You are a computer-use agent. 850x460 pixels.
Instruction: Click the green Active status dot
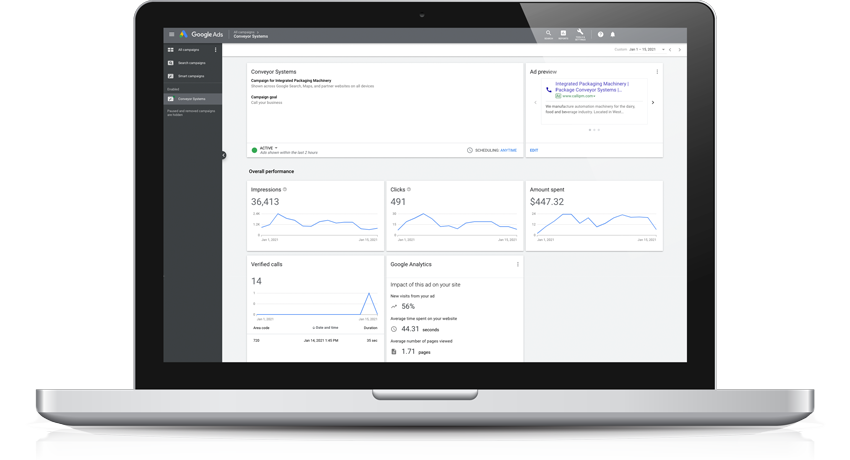point(254,150)
